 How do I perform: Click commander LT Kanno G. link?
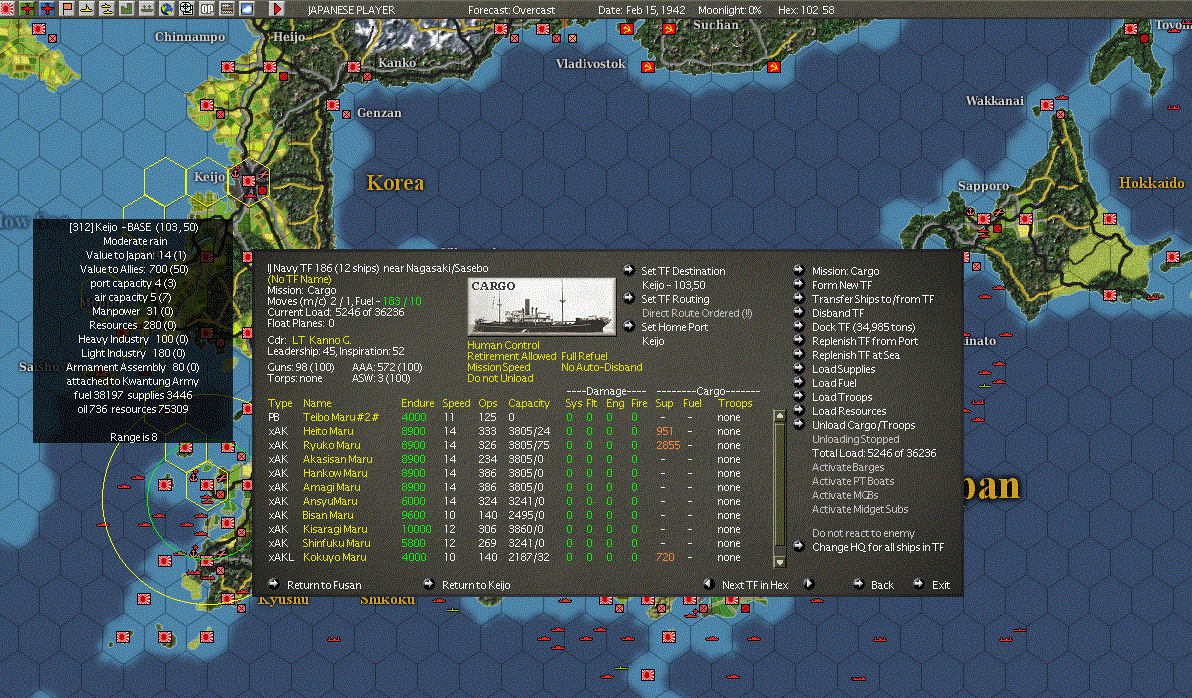pyautogui.click(x=321, y=340)
